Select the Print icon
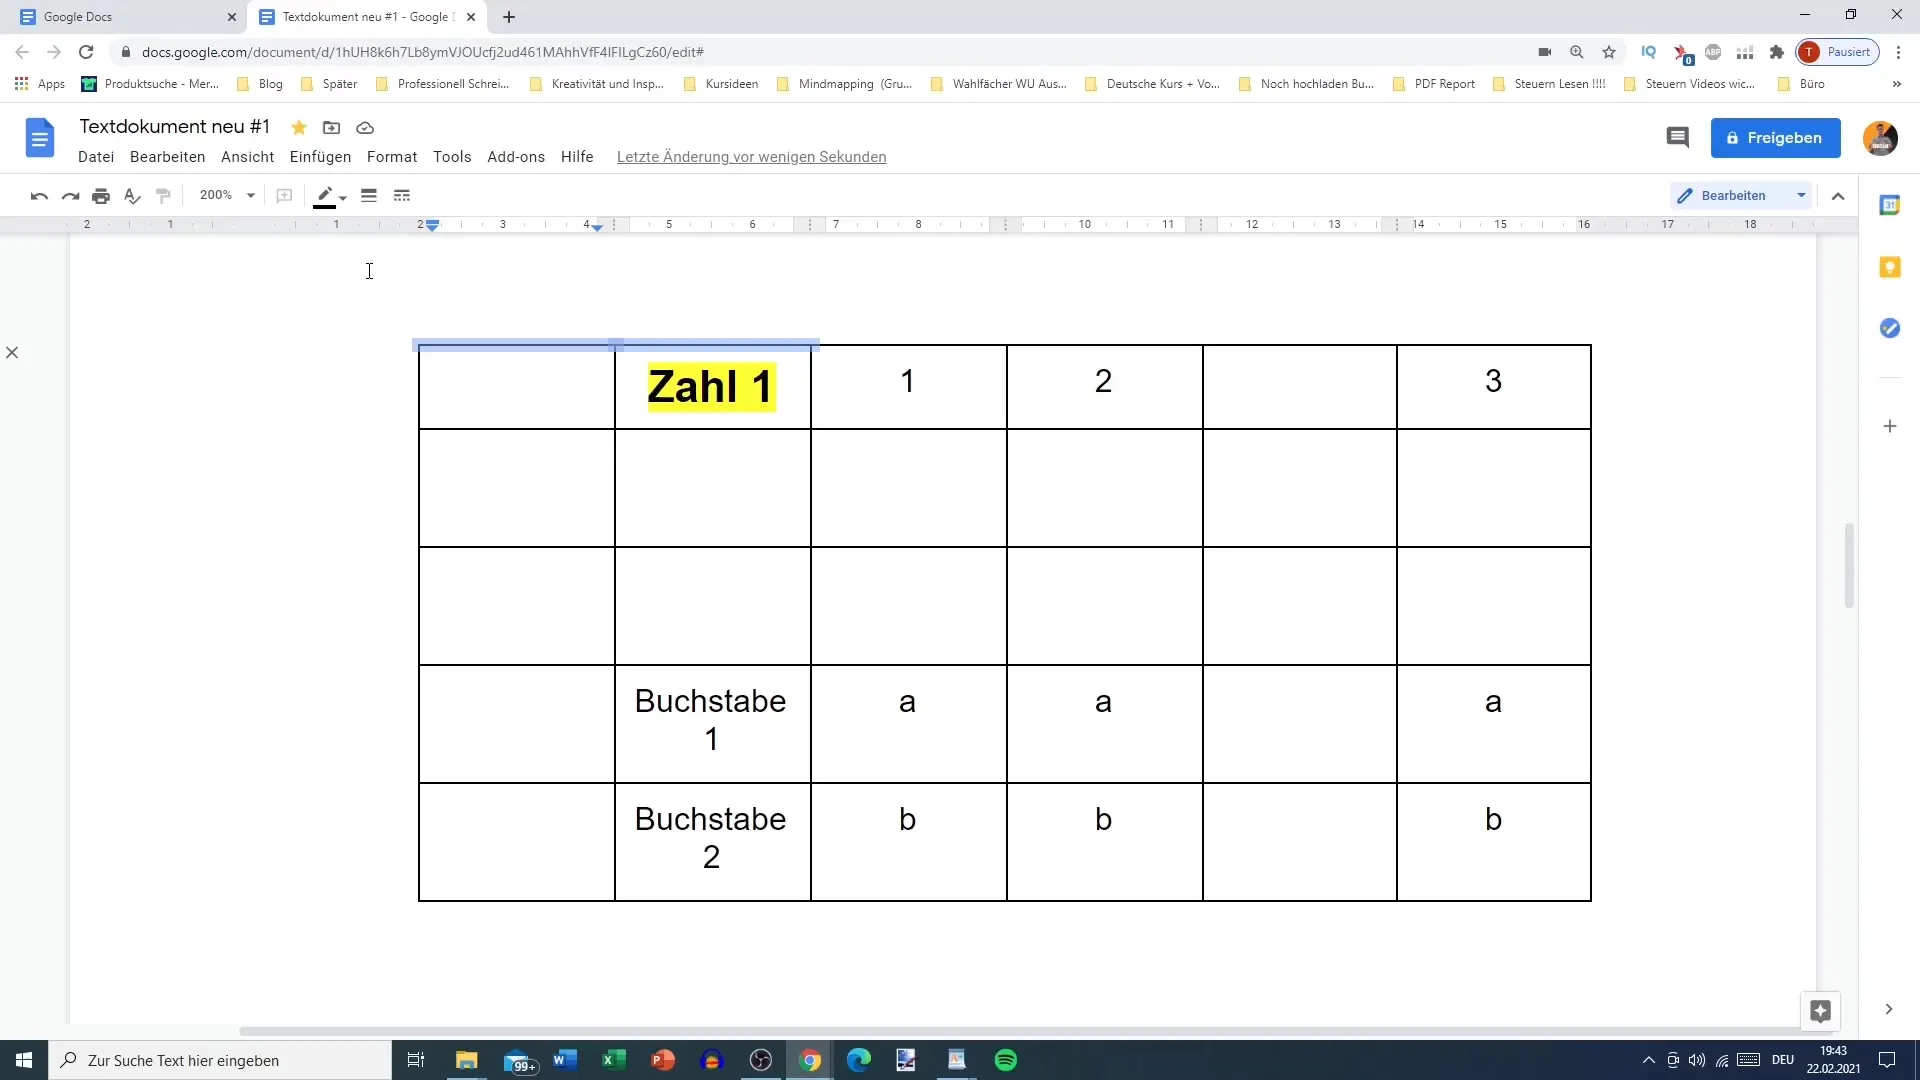The width and height of the screenshot is (1920, 1080). point(102,195)
